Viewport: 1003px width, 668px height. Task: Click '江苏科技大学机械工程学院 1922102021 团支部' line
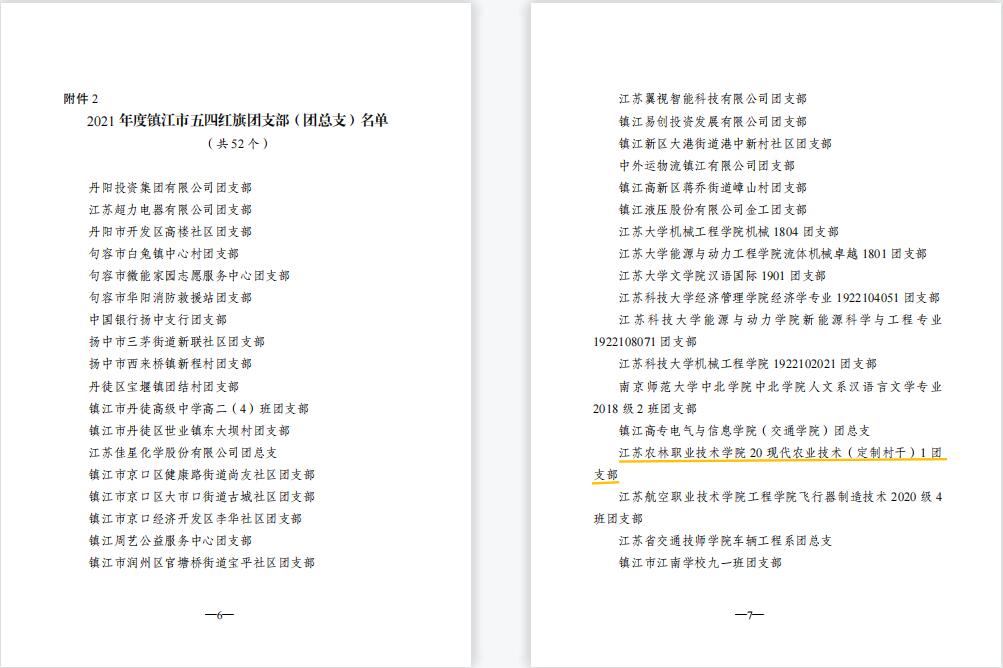pos(747,363)
